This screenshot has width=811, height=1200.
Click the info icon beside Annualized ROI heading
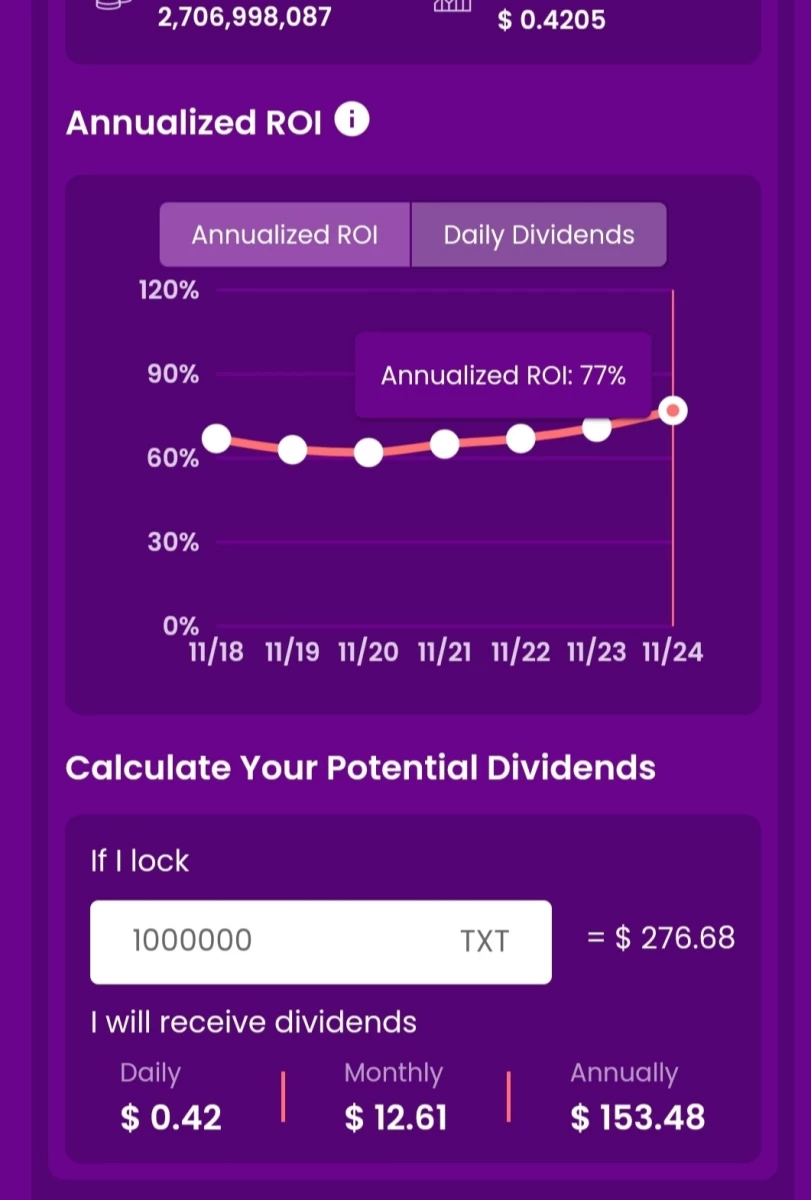[x=352, y=121]
